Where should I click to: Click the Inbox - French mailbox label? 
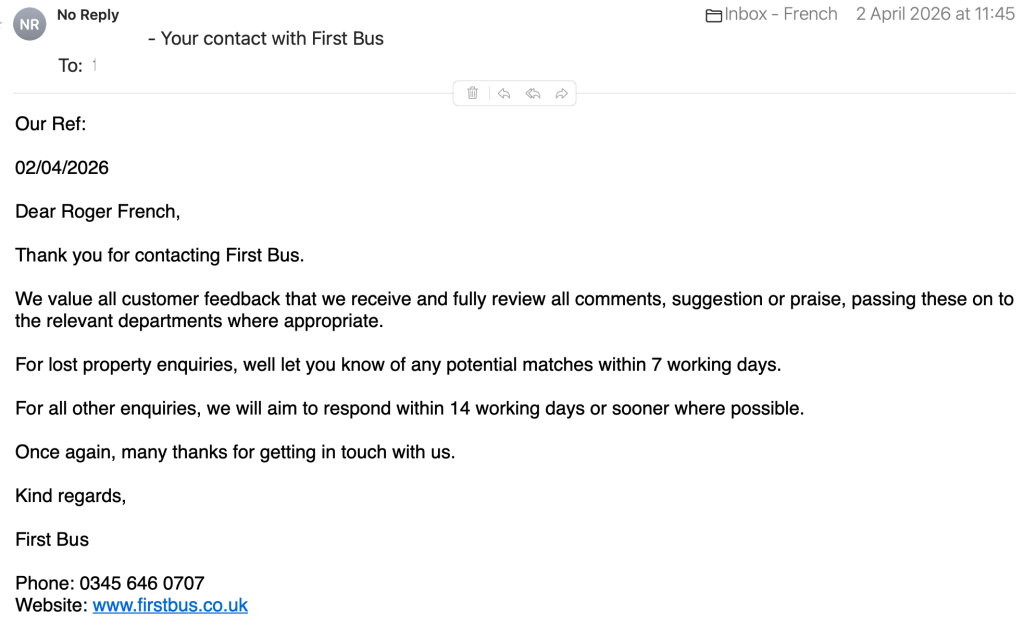point(781,15)
